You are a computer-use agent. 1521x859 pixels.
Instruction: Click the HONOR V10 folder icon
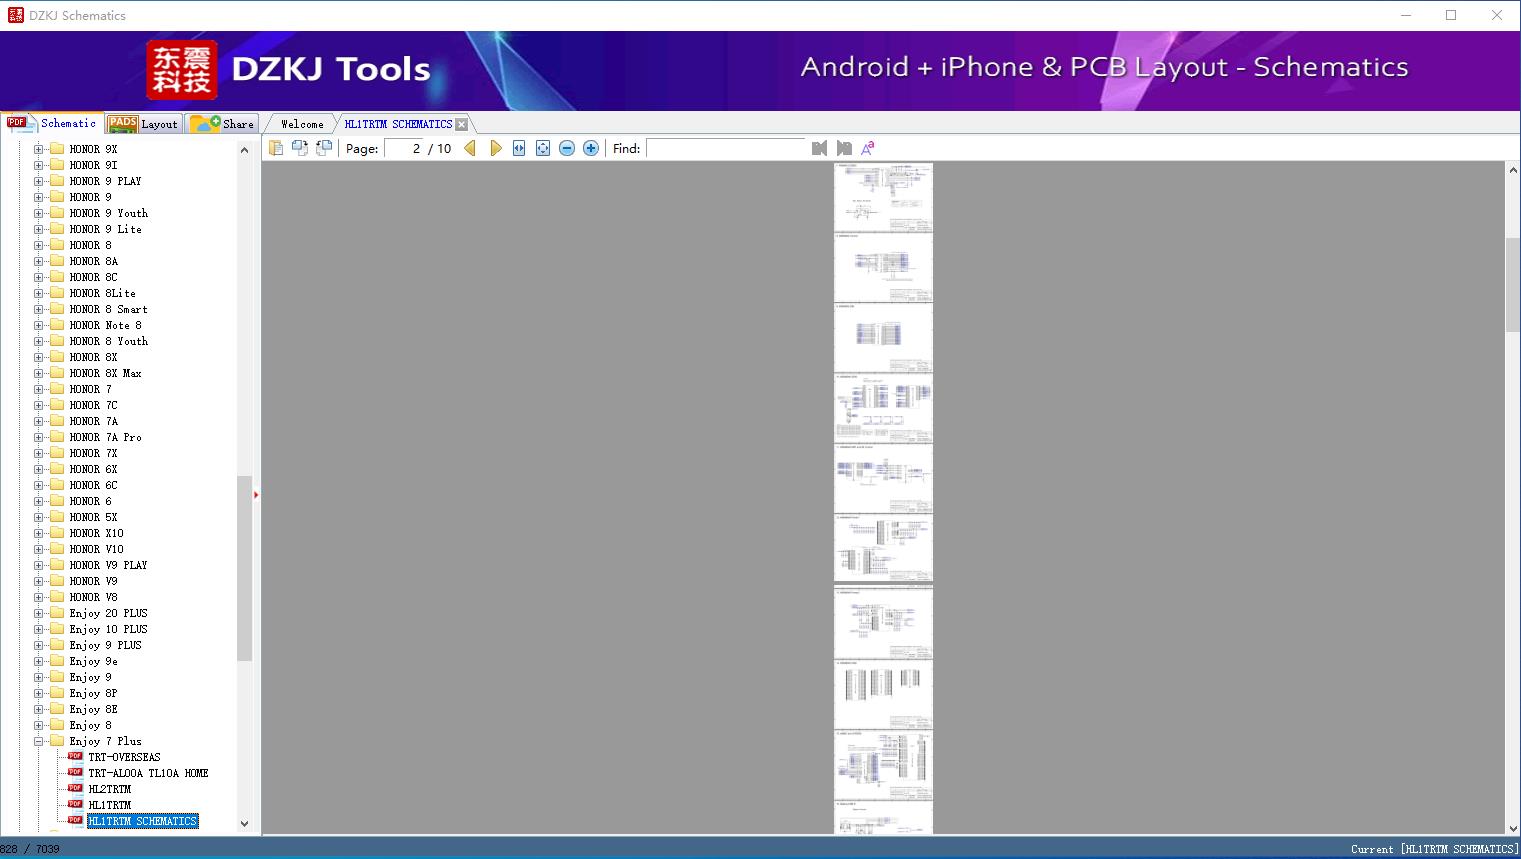pos(57,549)
